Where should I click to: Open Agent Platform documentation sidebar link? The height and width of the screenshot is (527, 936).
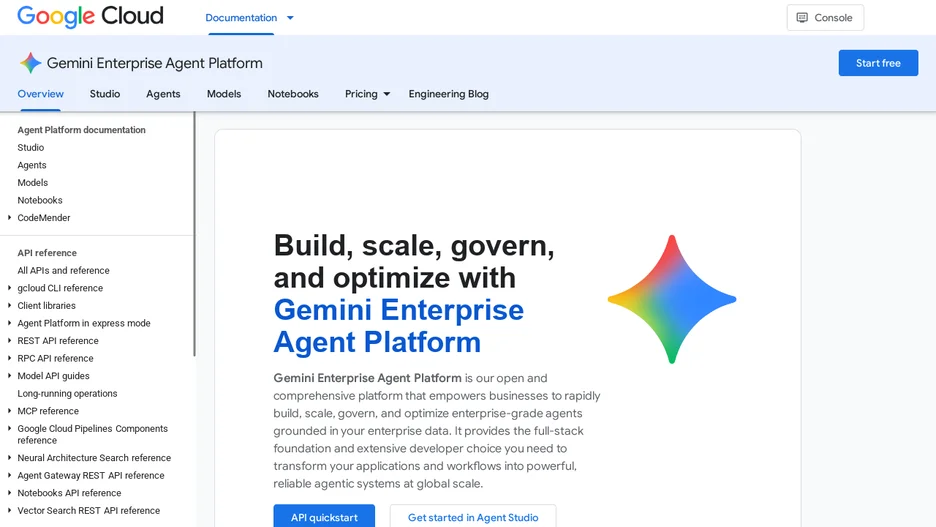[x=81, y=130]
